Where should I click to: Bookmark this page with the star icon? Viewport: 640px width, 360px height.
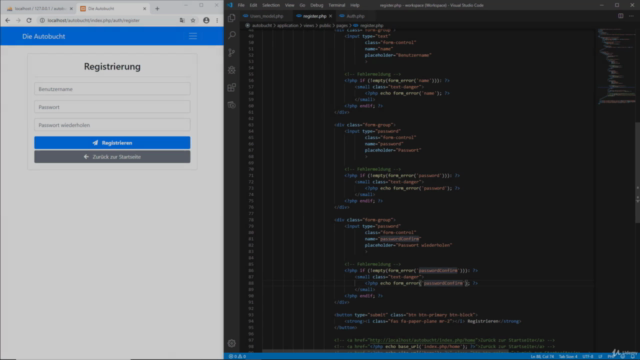coord(193,20)
